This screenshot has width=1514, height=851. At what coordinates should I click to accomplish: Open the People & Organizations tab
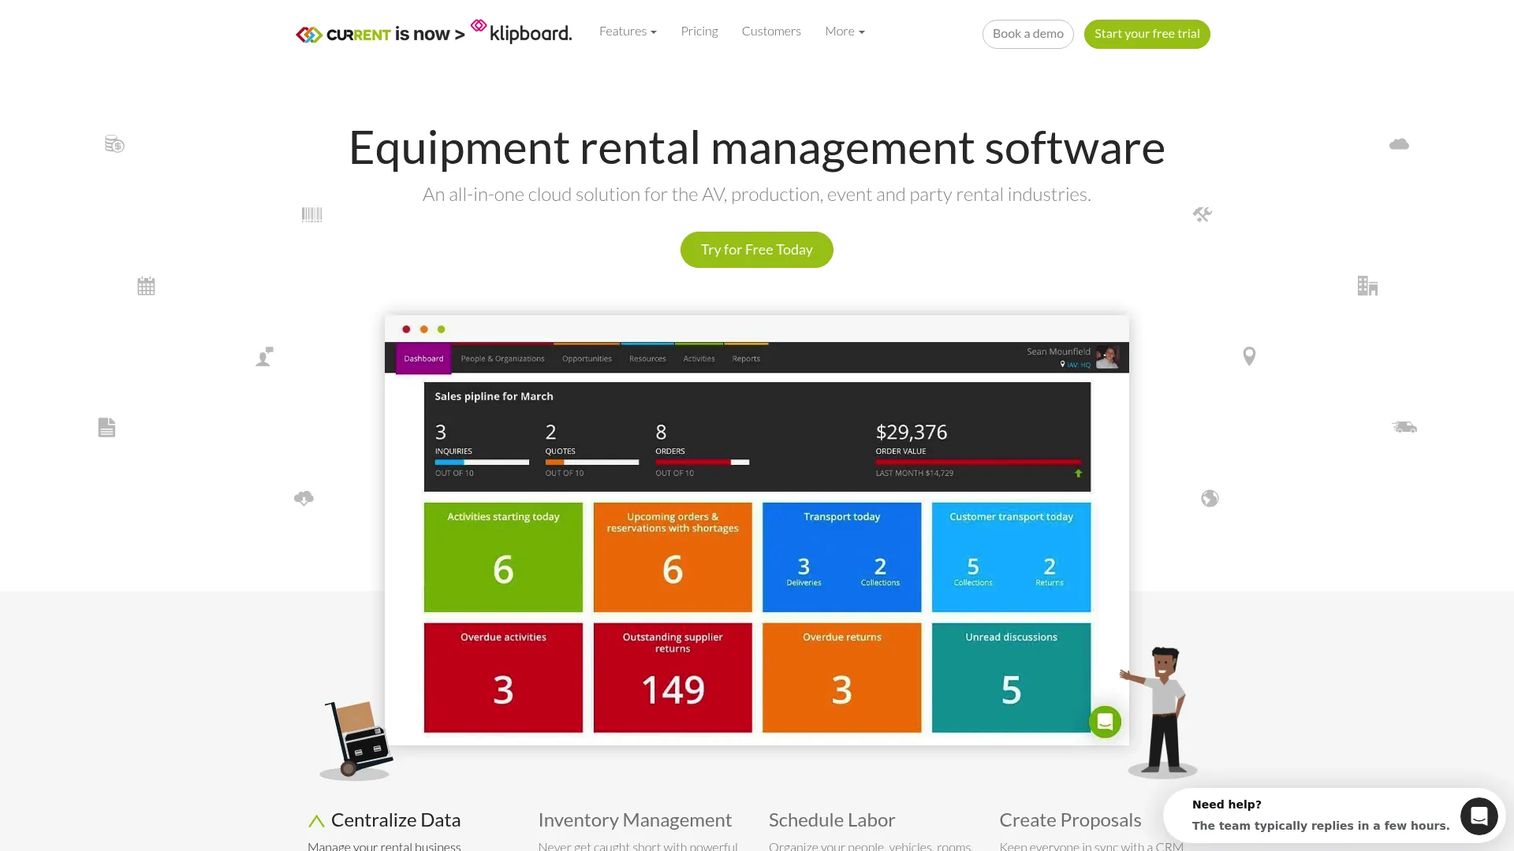click(x=503, y=358)
